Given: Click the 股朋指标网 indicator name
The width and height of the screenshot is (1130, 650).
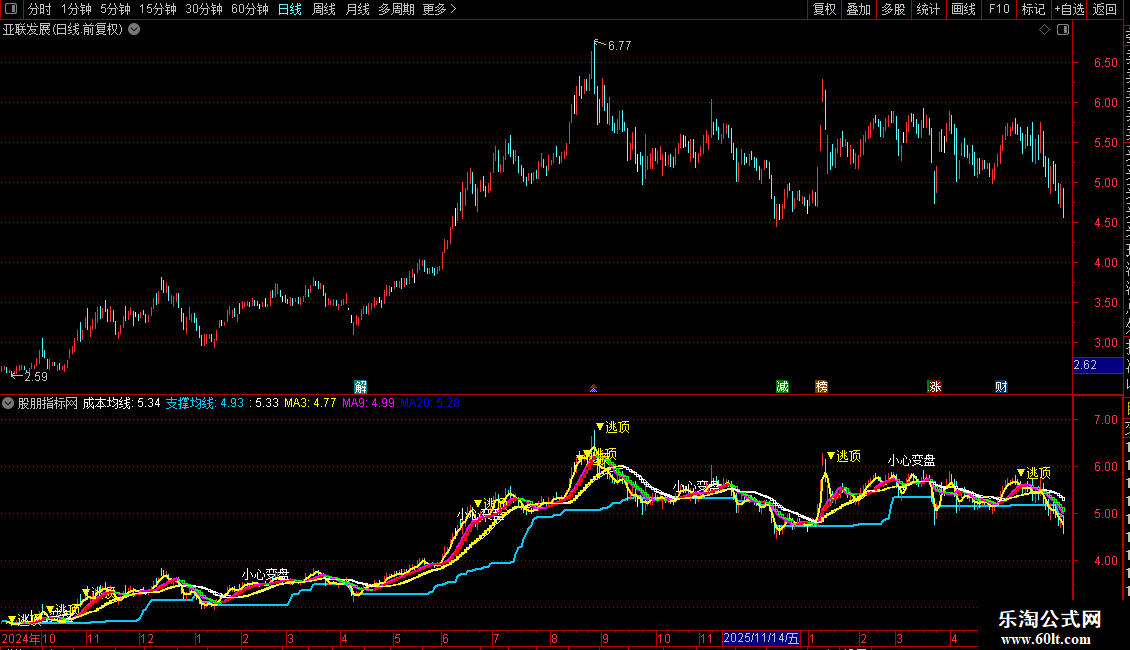Looking at the screenshot, I should [48, 404].
